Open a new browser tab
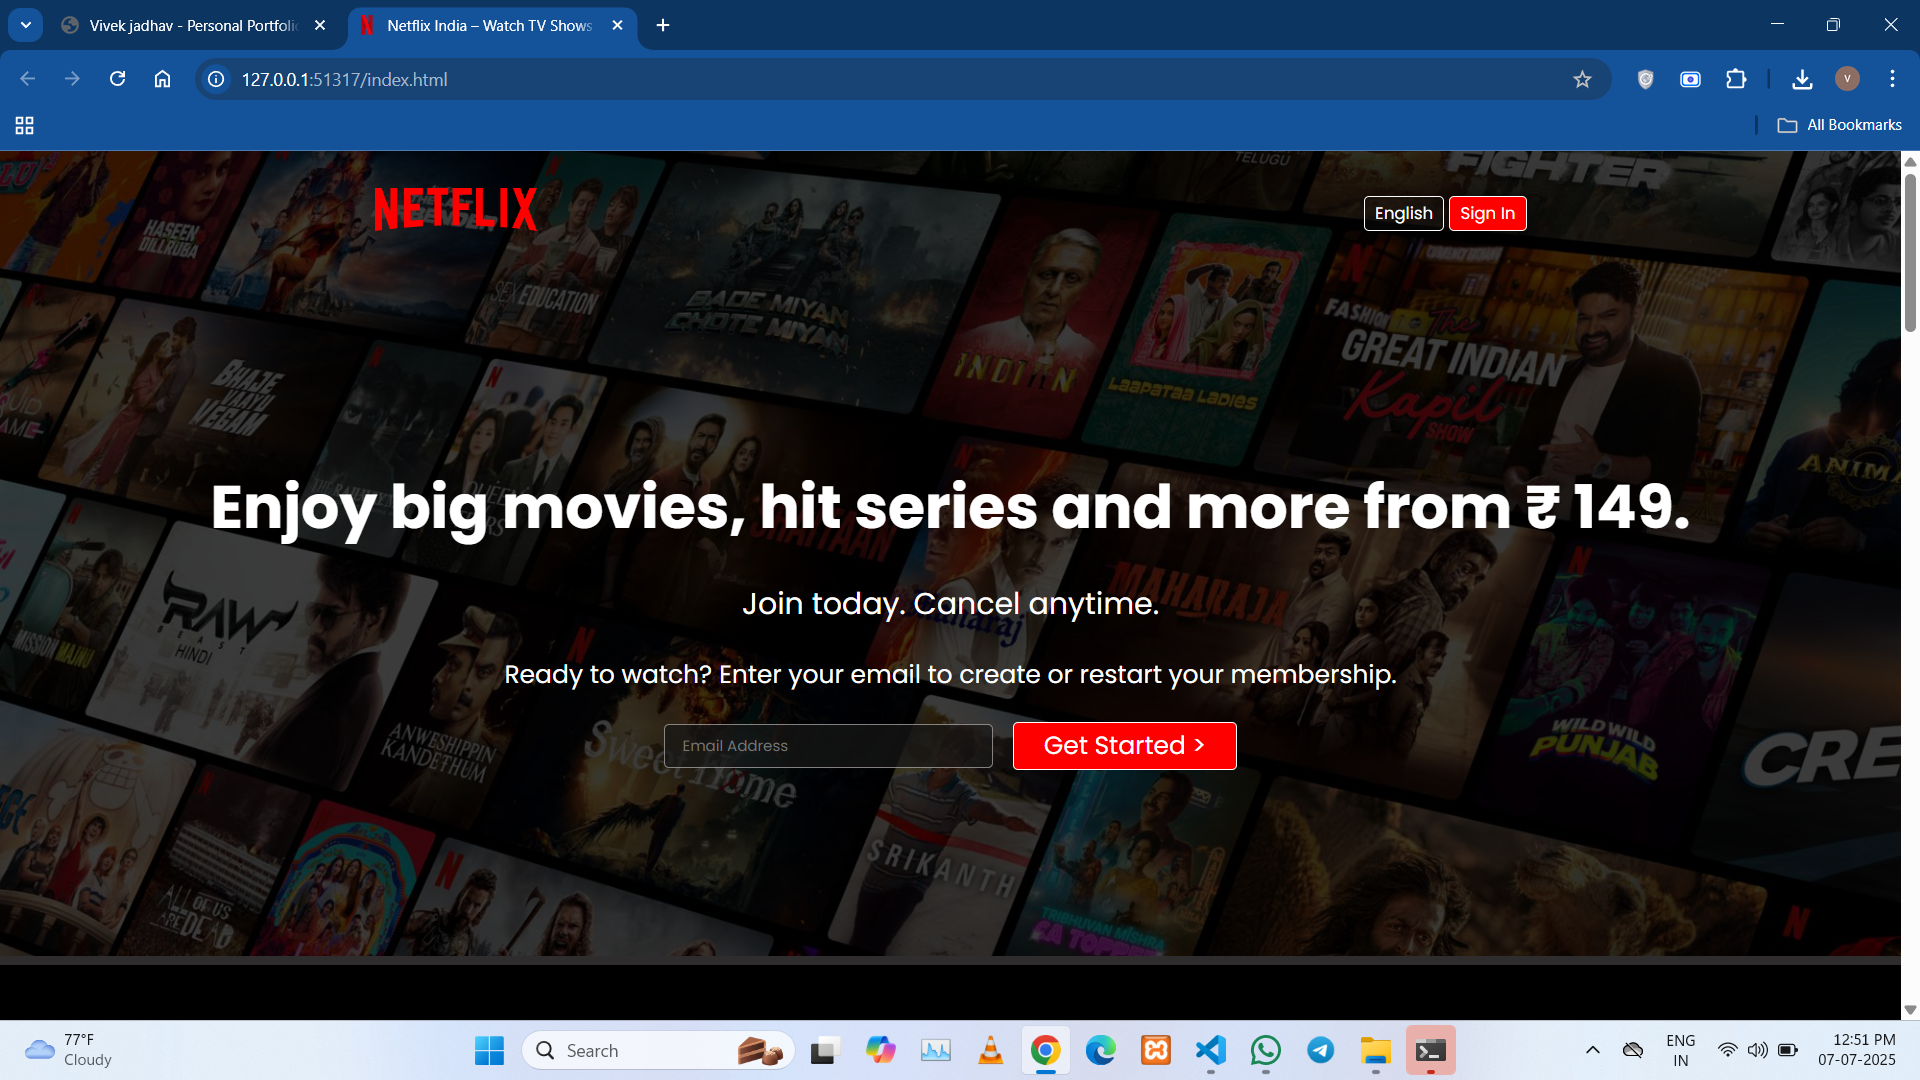 [663, 25]
